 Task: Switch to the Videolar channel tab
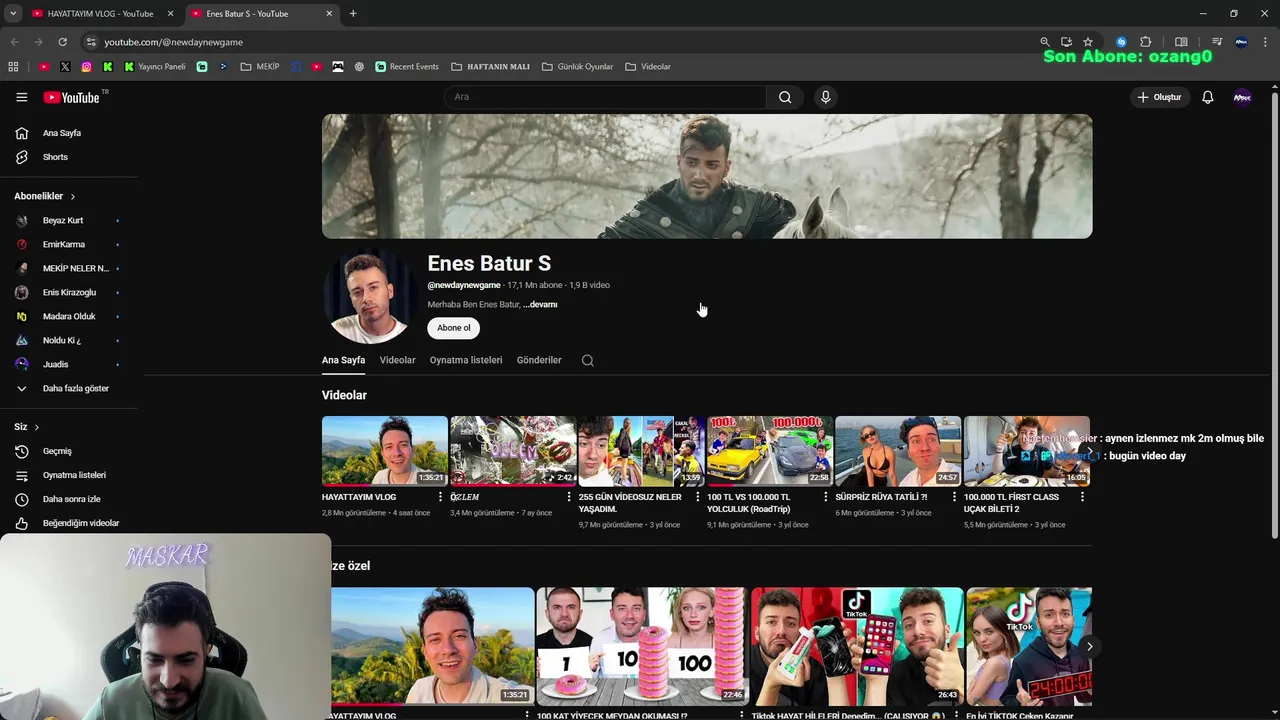(397, 360)
